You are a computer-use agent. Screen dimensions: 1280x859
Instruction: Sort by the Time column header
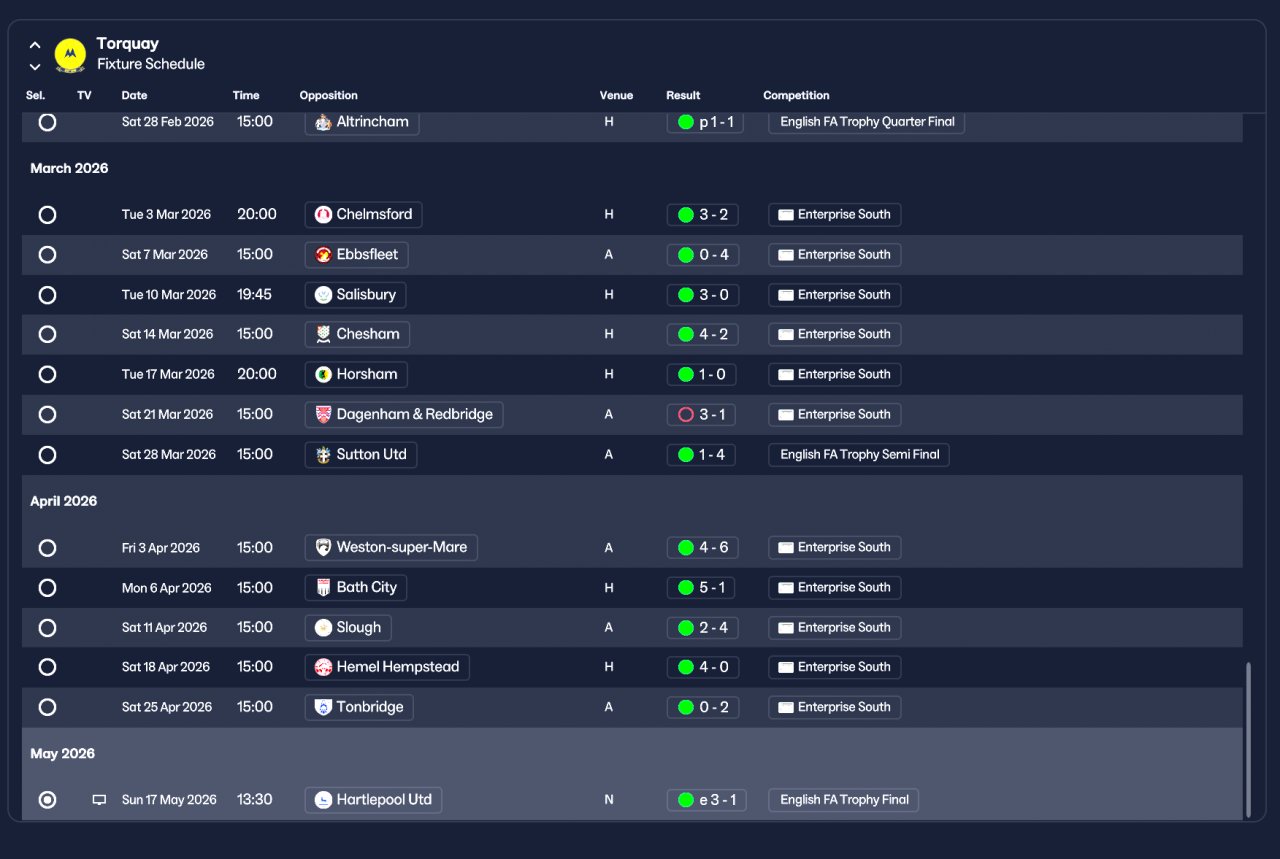click(x=246, y=96)
